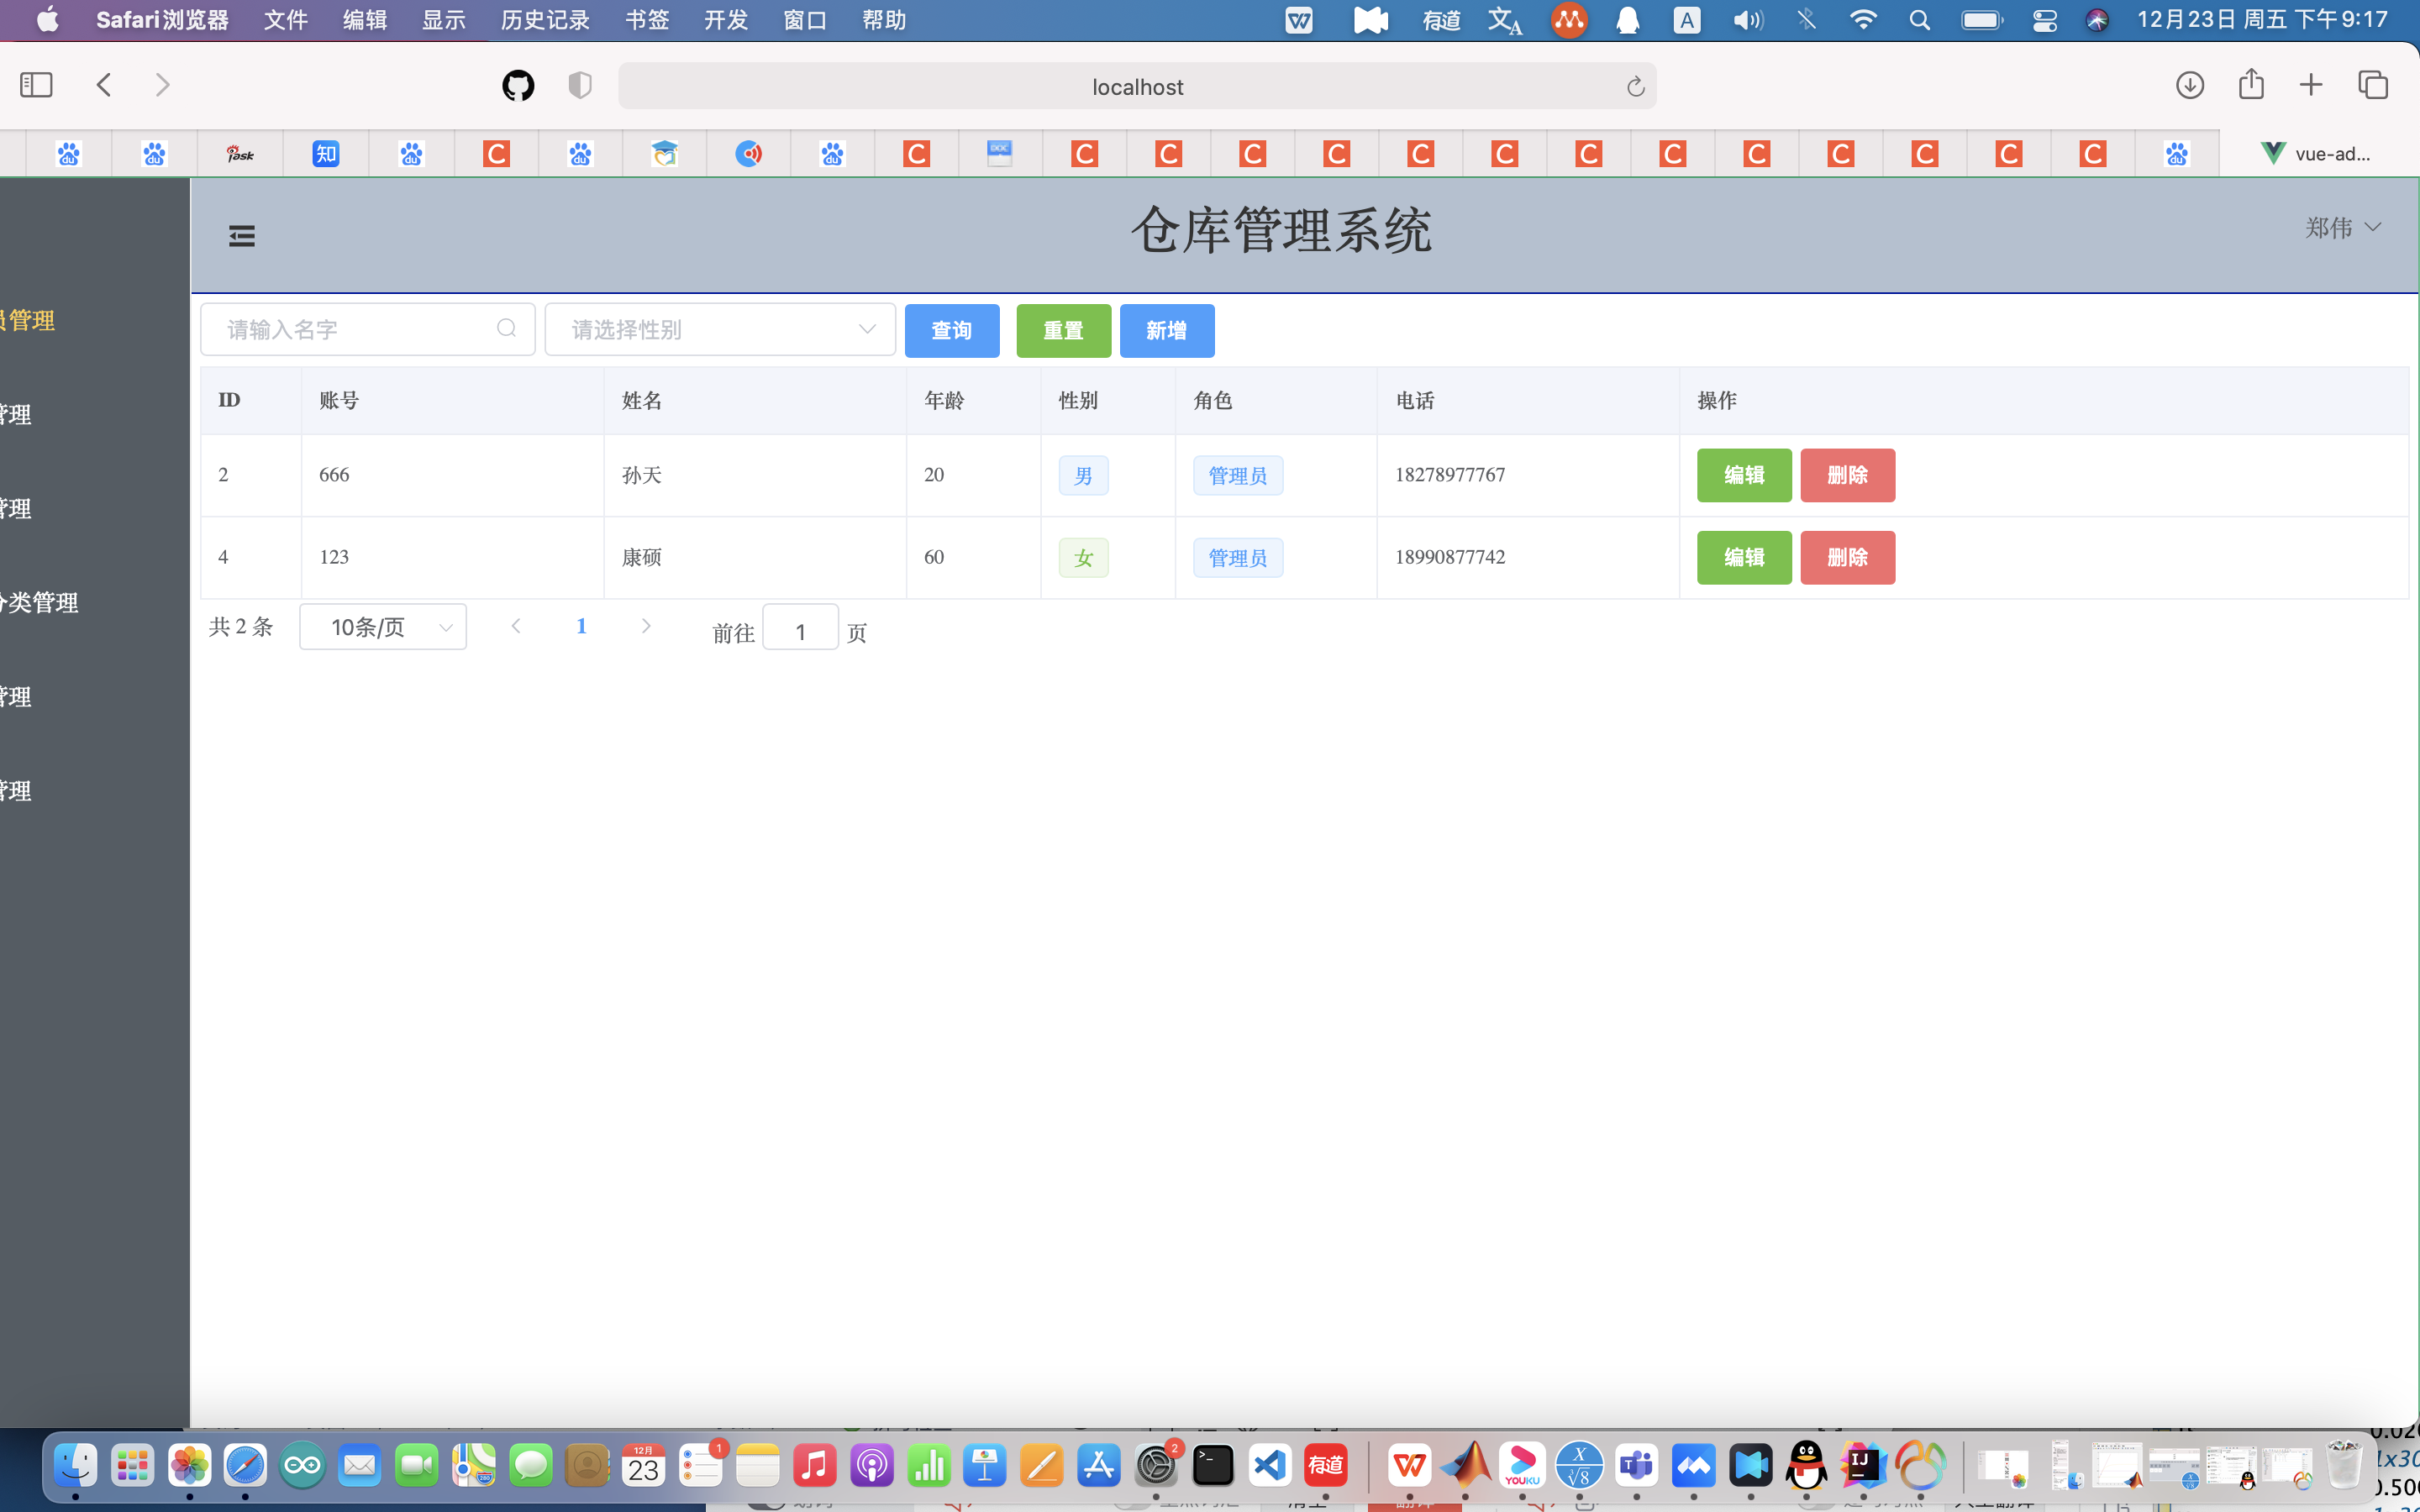
Task: Click the 女 gender tag
Action: click(1084, 558)
